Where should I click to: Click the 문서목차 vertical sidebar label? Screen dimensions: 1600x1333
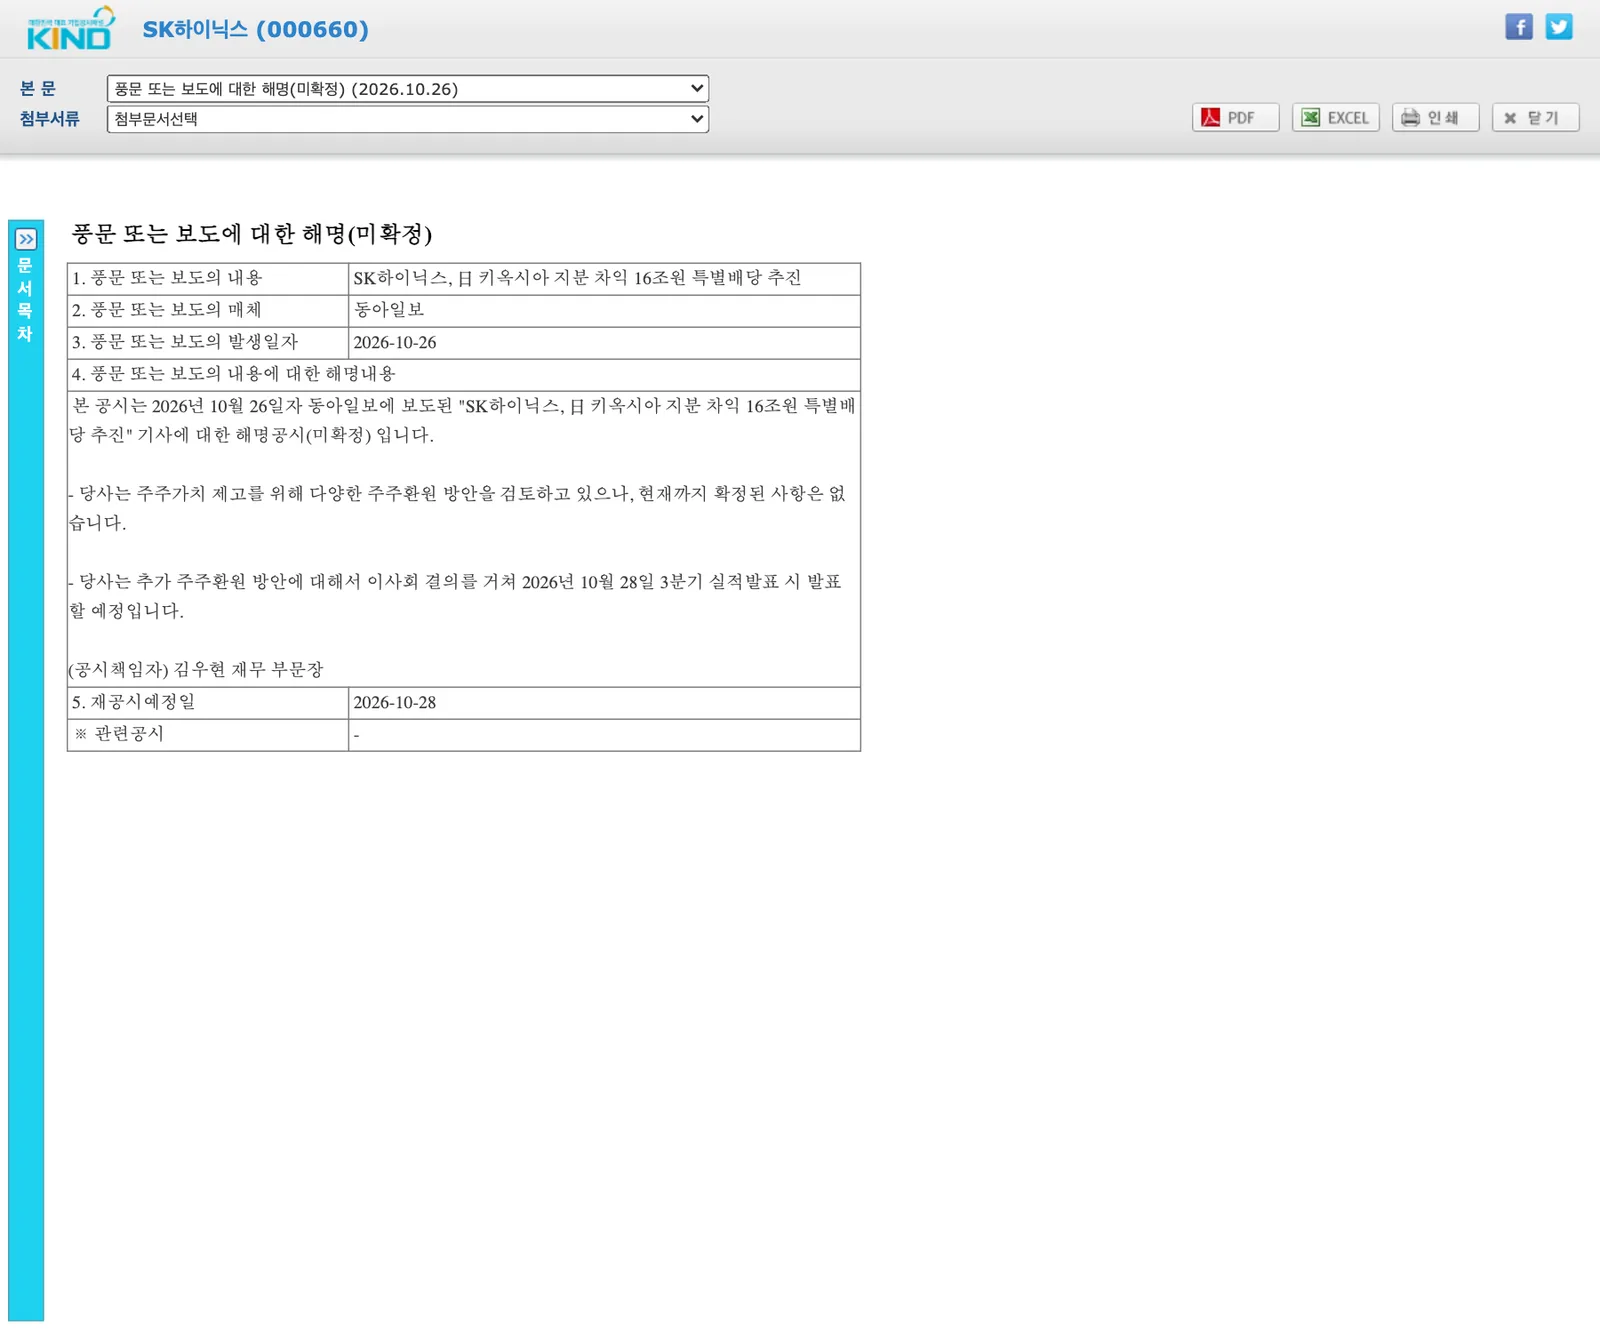coord(26,299)
